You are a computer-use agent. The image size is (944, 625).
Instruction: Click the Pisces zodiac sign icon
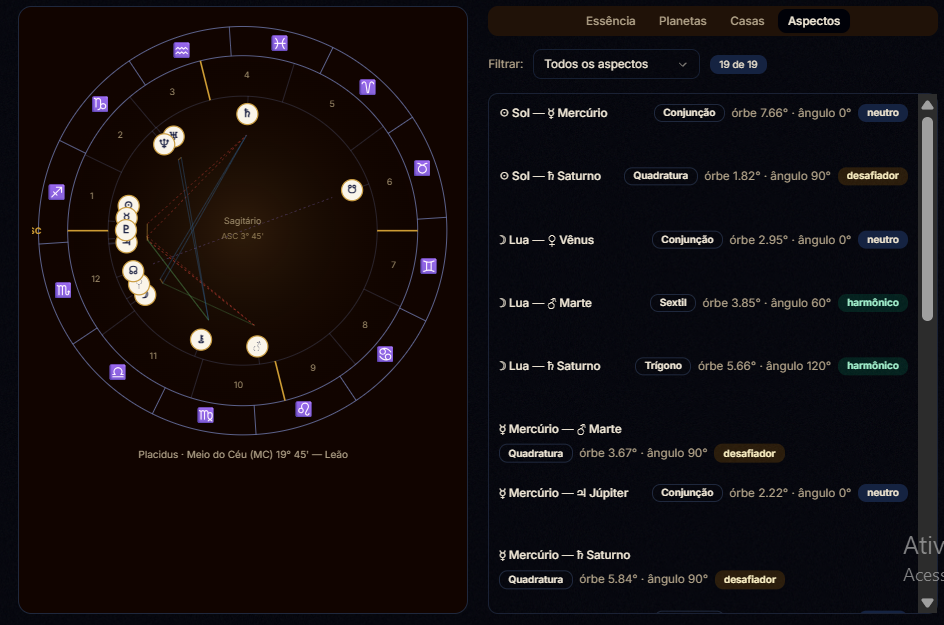[x=279, y=43]
